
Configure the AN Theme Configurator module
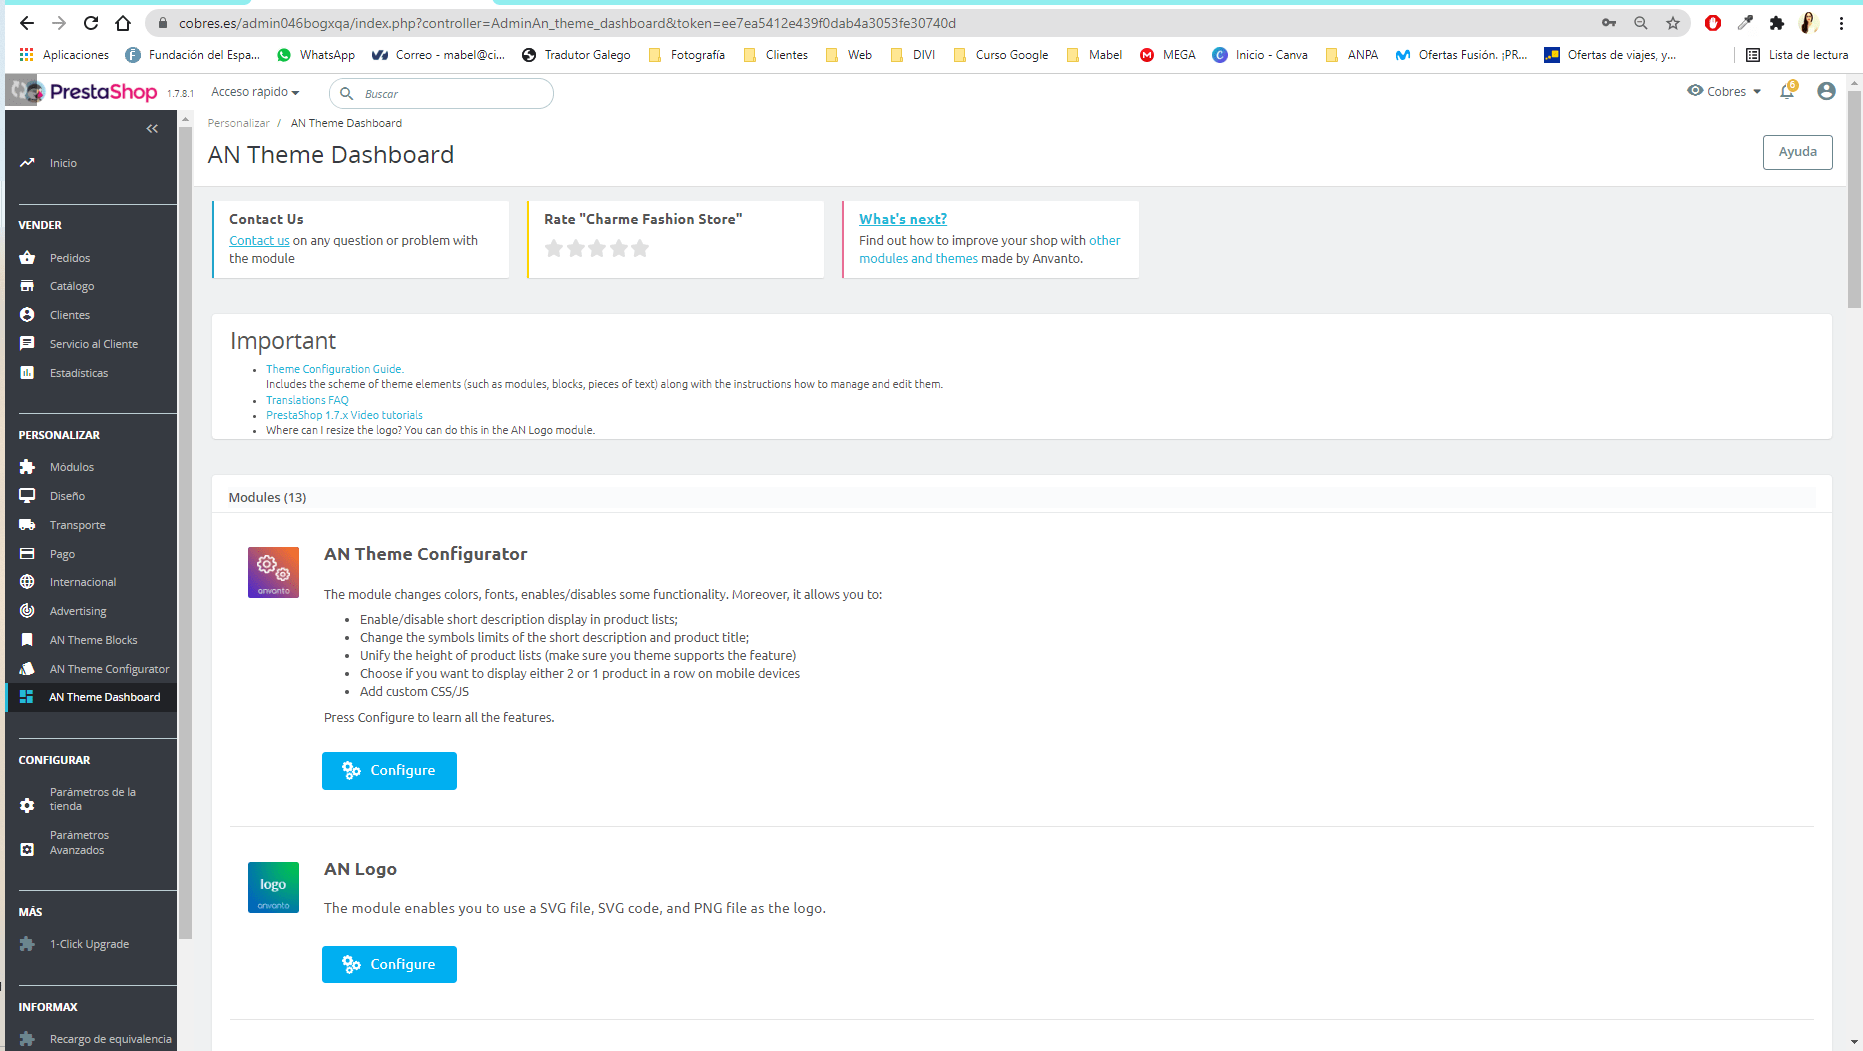389,771
